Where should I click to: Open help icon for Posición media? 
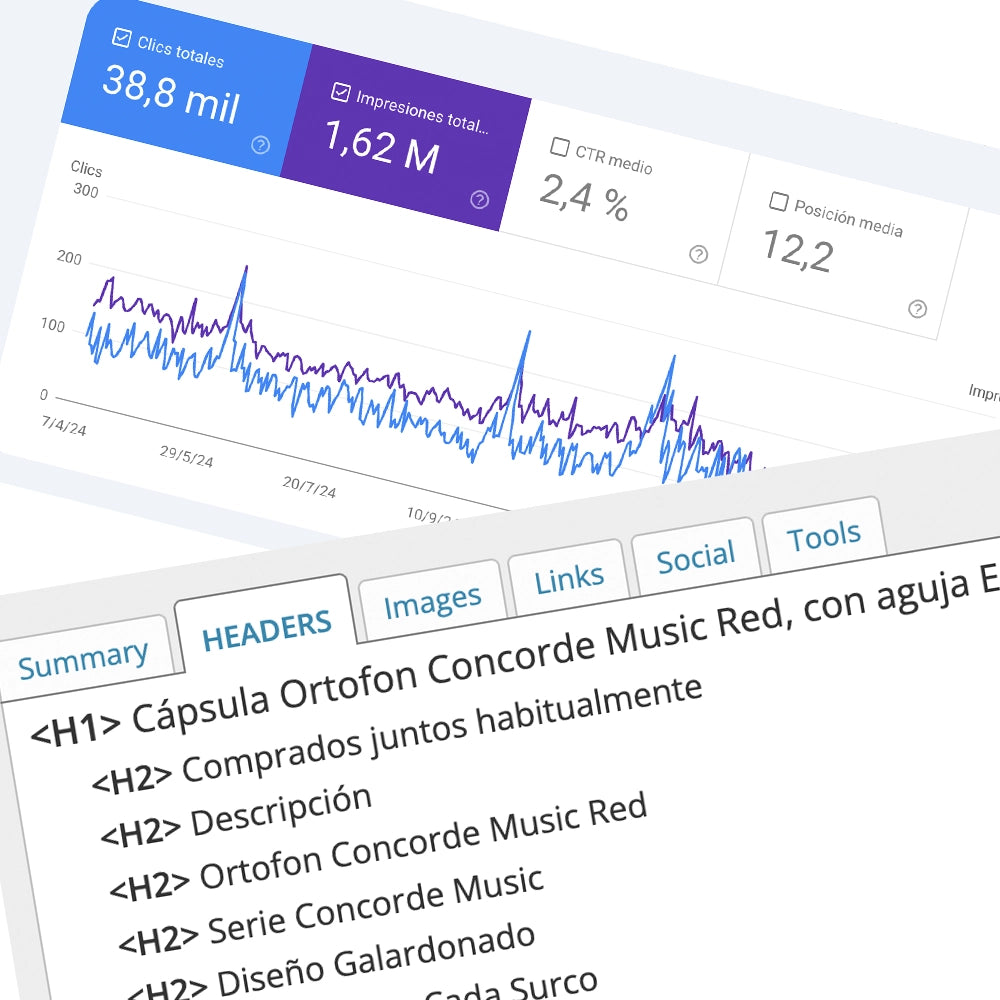point(917,309)
